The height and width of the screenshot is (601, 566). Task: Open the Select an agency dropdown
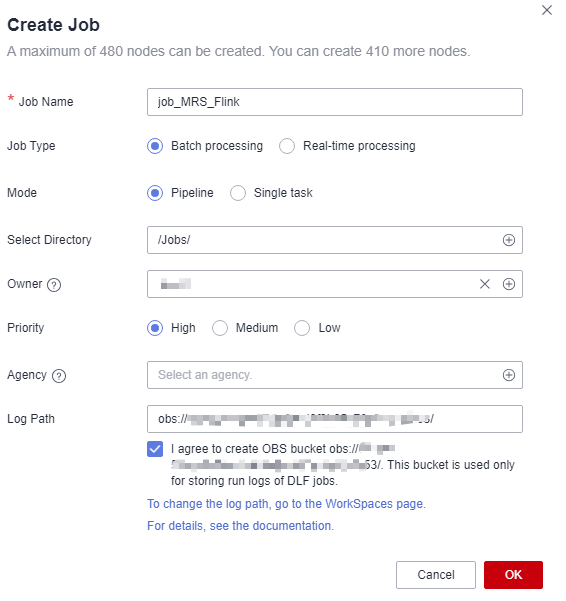[335, 375]
